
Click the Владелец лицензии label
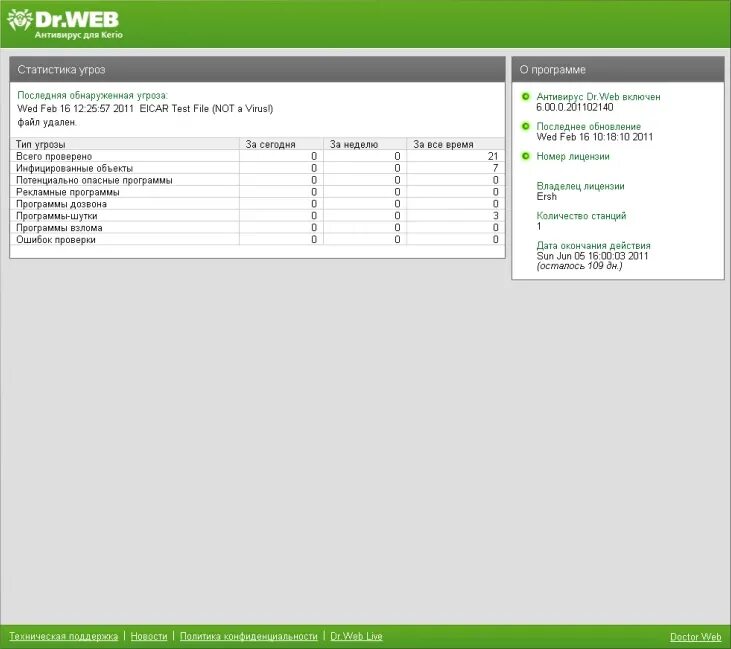click(x=580, y=186)
